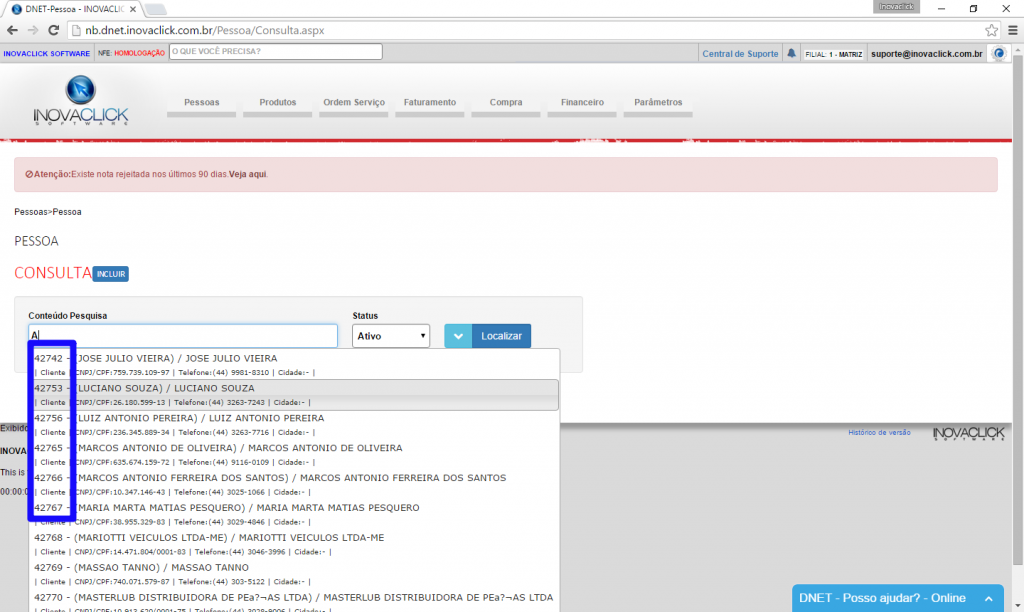
Task: Open the Status dropdown set to Ativo
Action: [x=391, y=336]
